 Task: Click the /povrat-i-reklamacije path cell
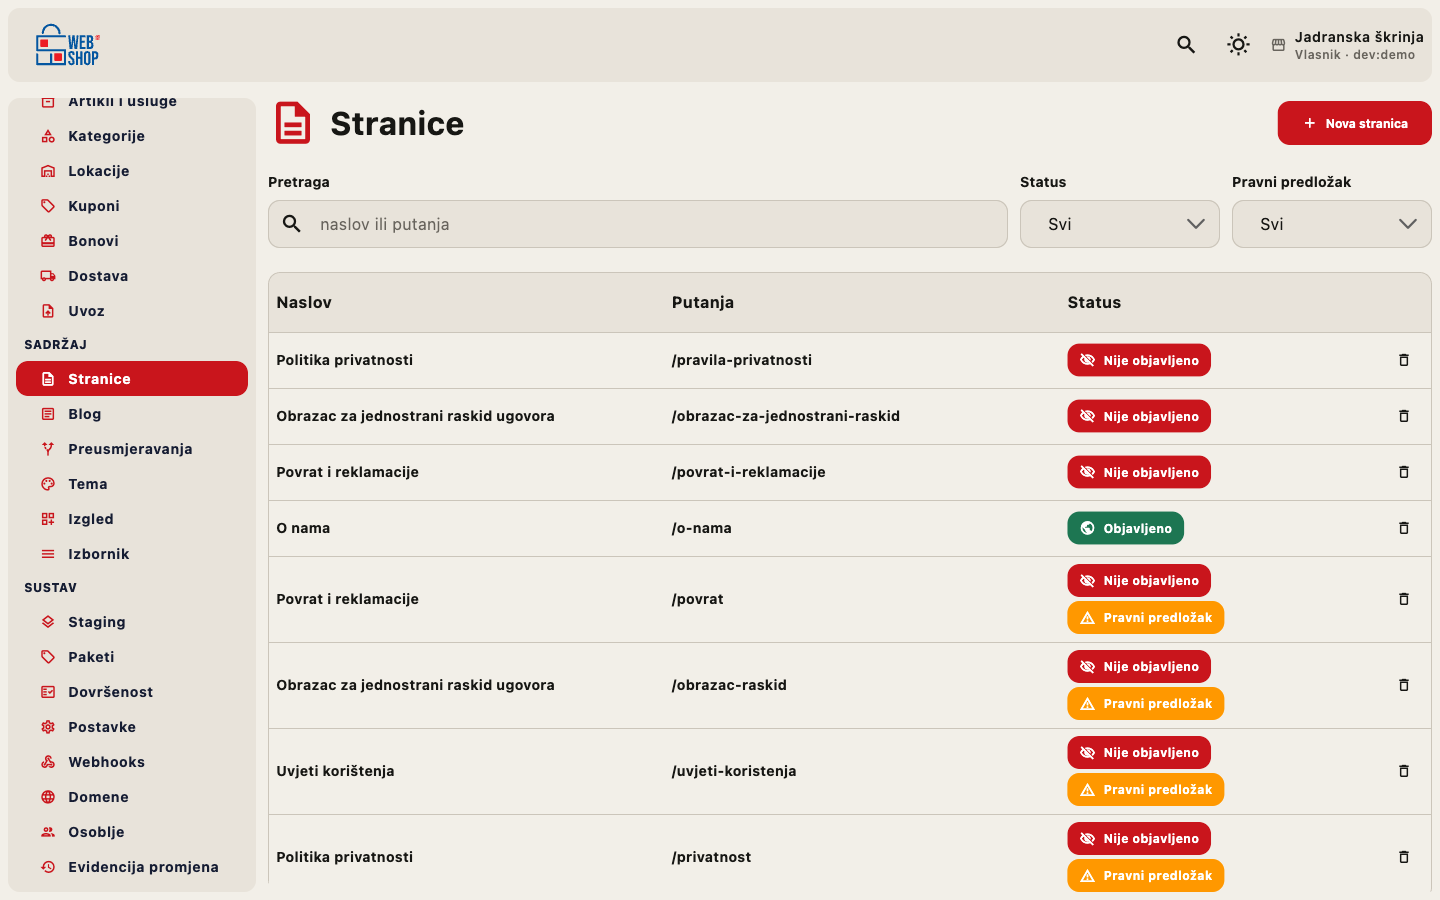coord(749,472)
